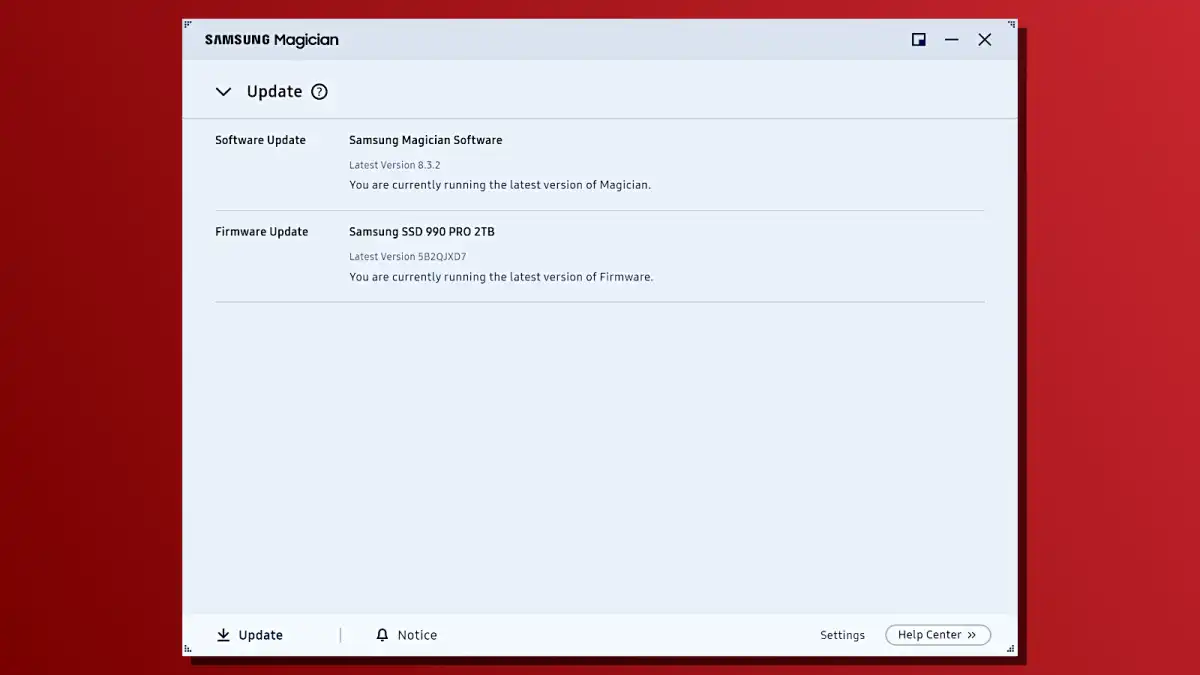
Task: Click the Latest Version 8.3.2 text
Action: 394,165
